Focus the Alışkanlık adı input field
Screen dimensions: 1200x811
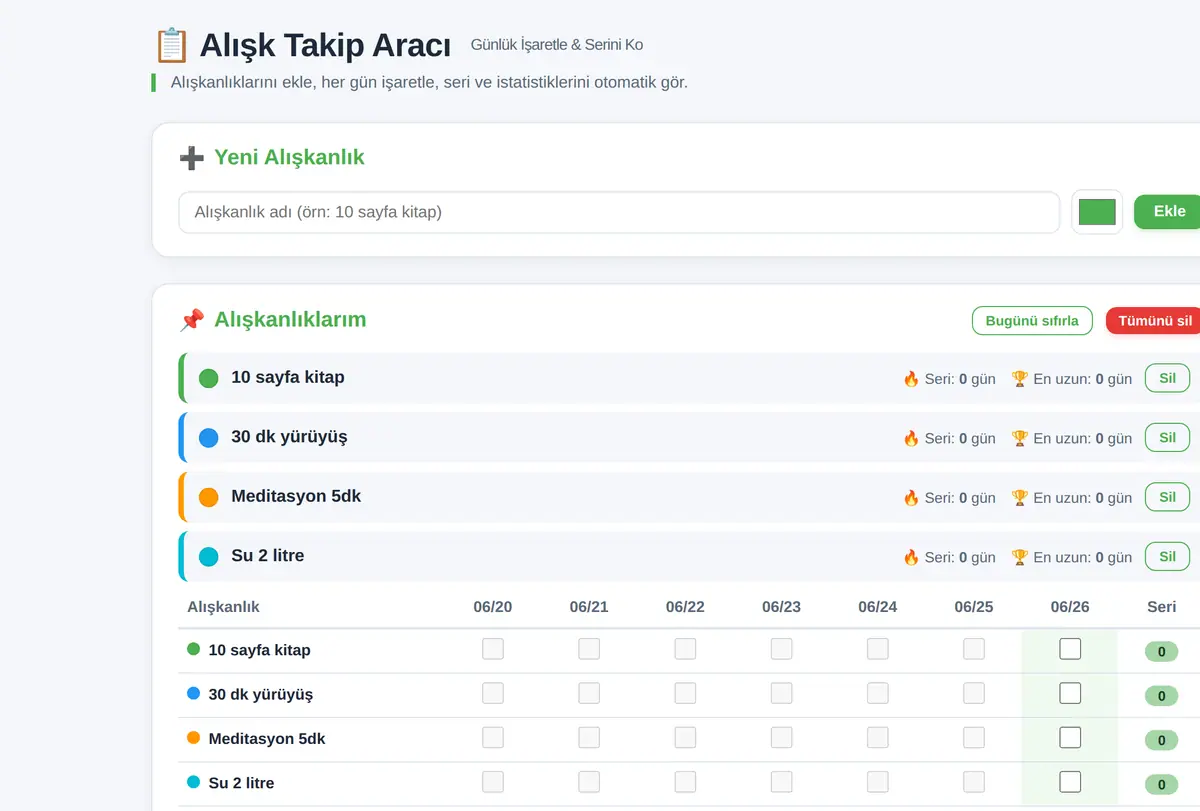[619, 212]
